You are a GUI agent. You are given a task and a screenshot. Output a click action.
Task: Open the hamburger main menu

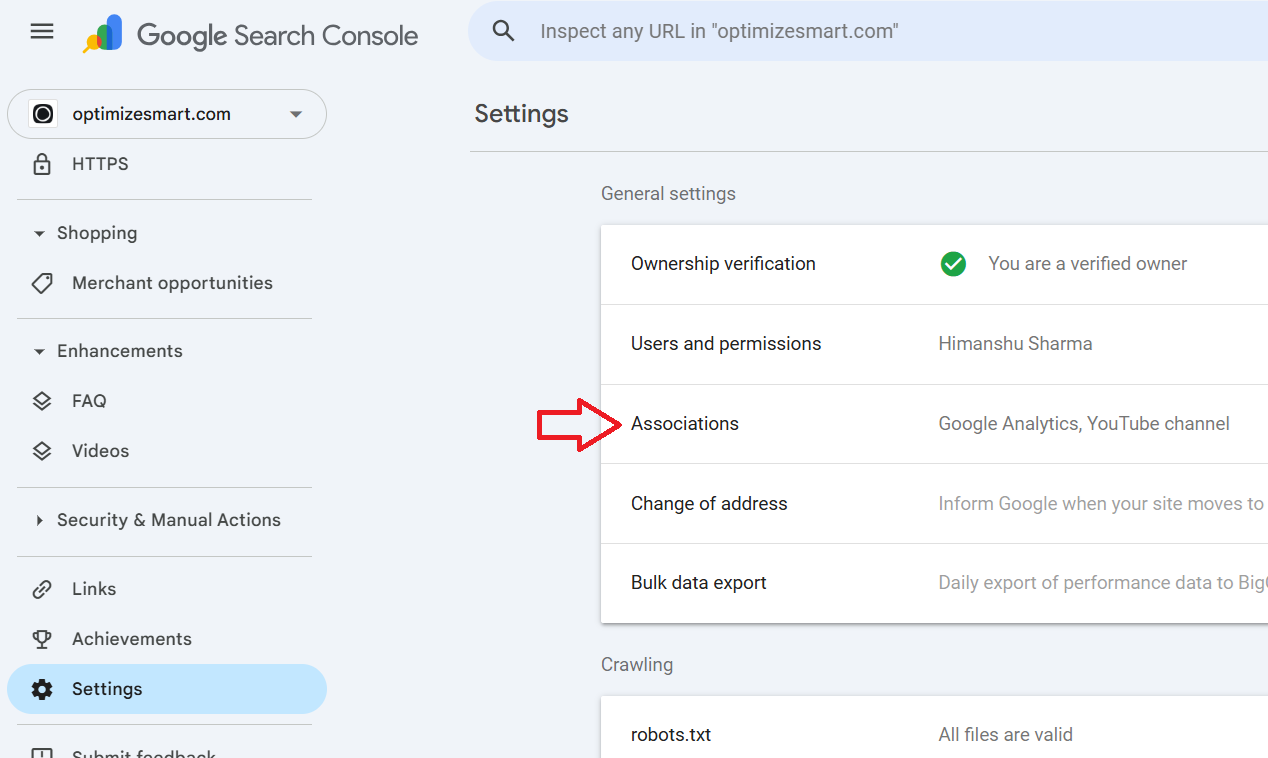point(42,32)
